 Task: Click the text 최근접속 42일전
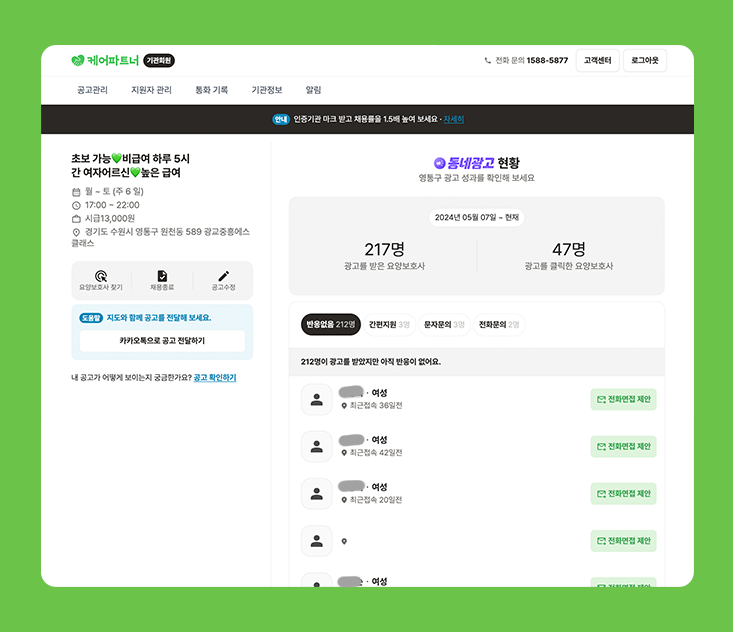click(x=376, y=453)
